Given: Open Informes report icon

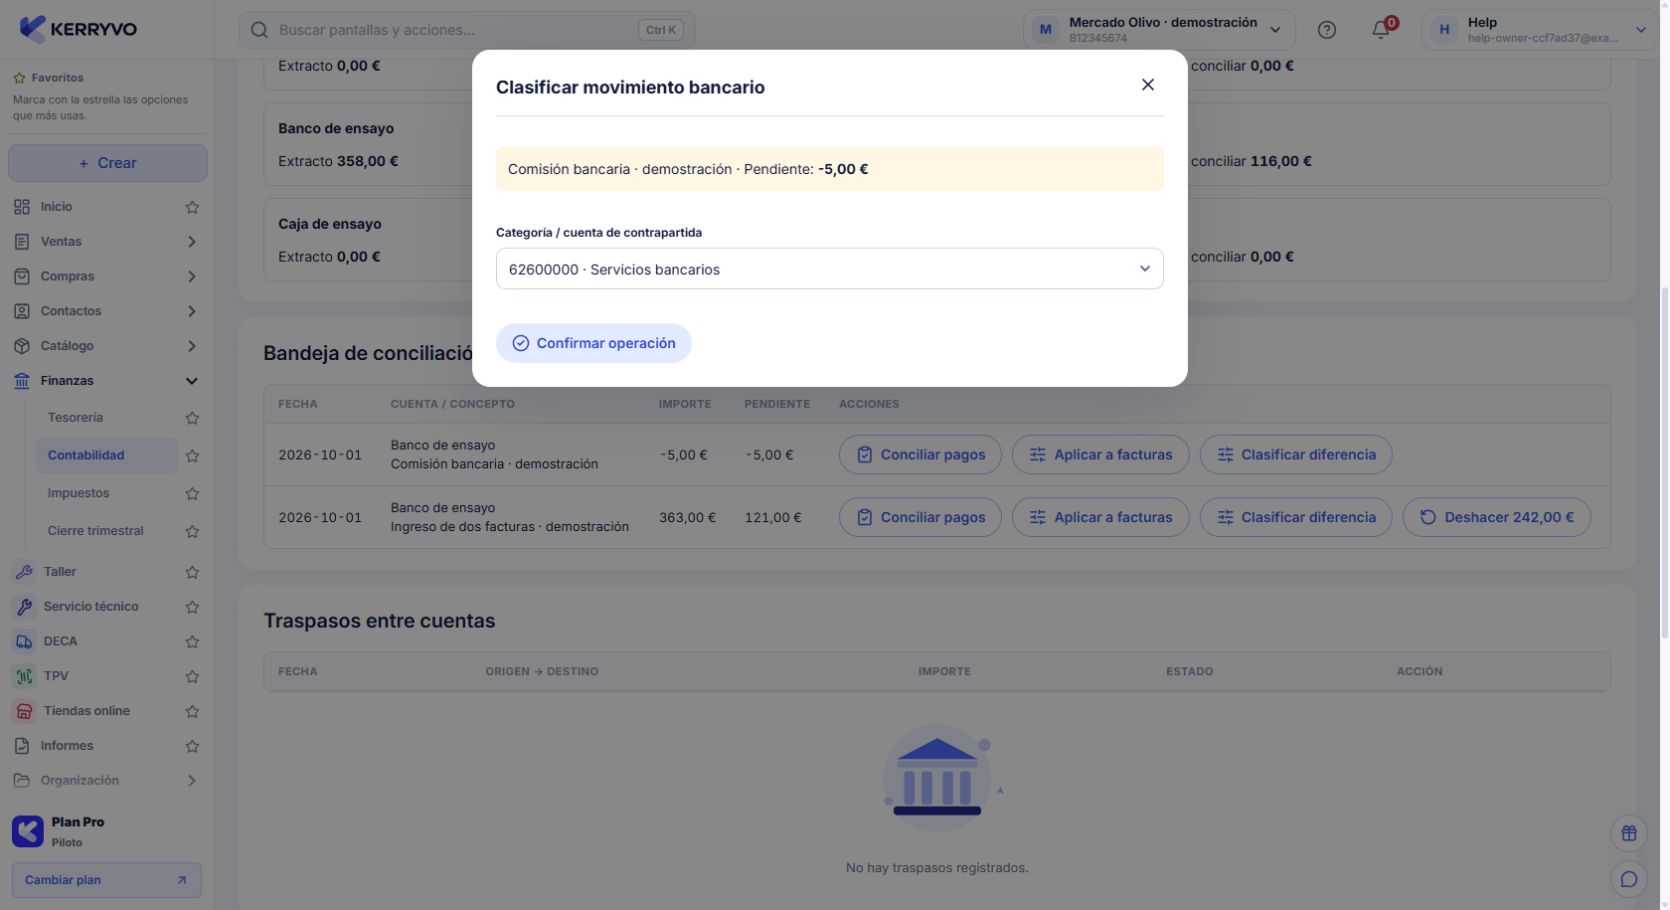Looking at the screenshot, I should click(22, 746).
